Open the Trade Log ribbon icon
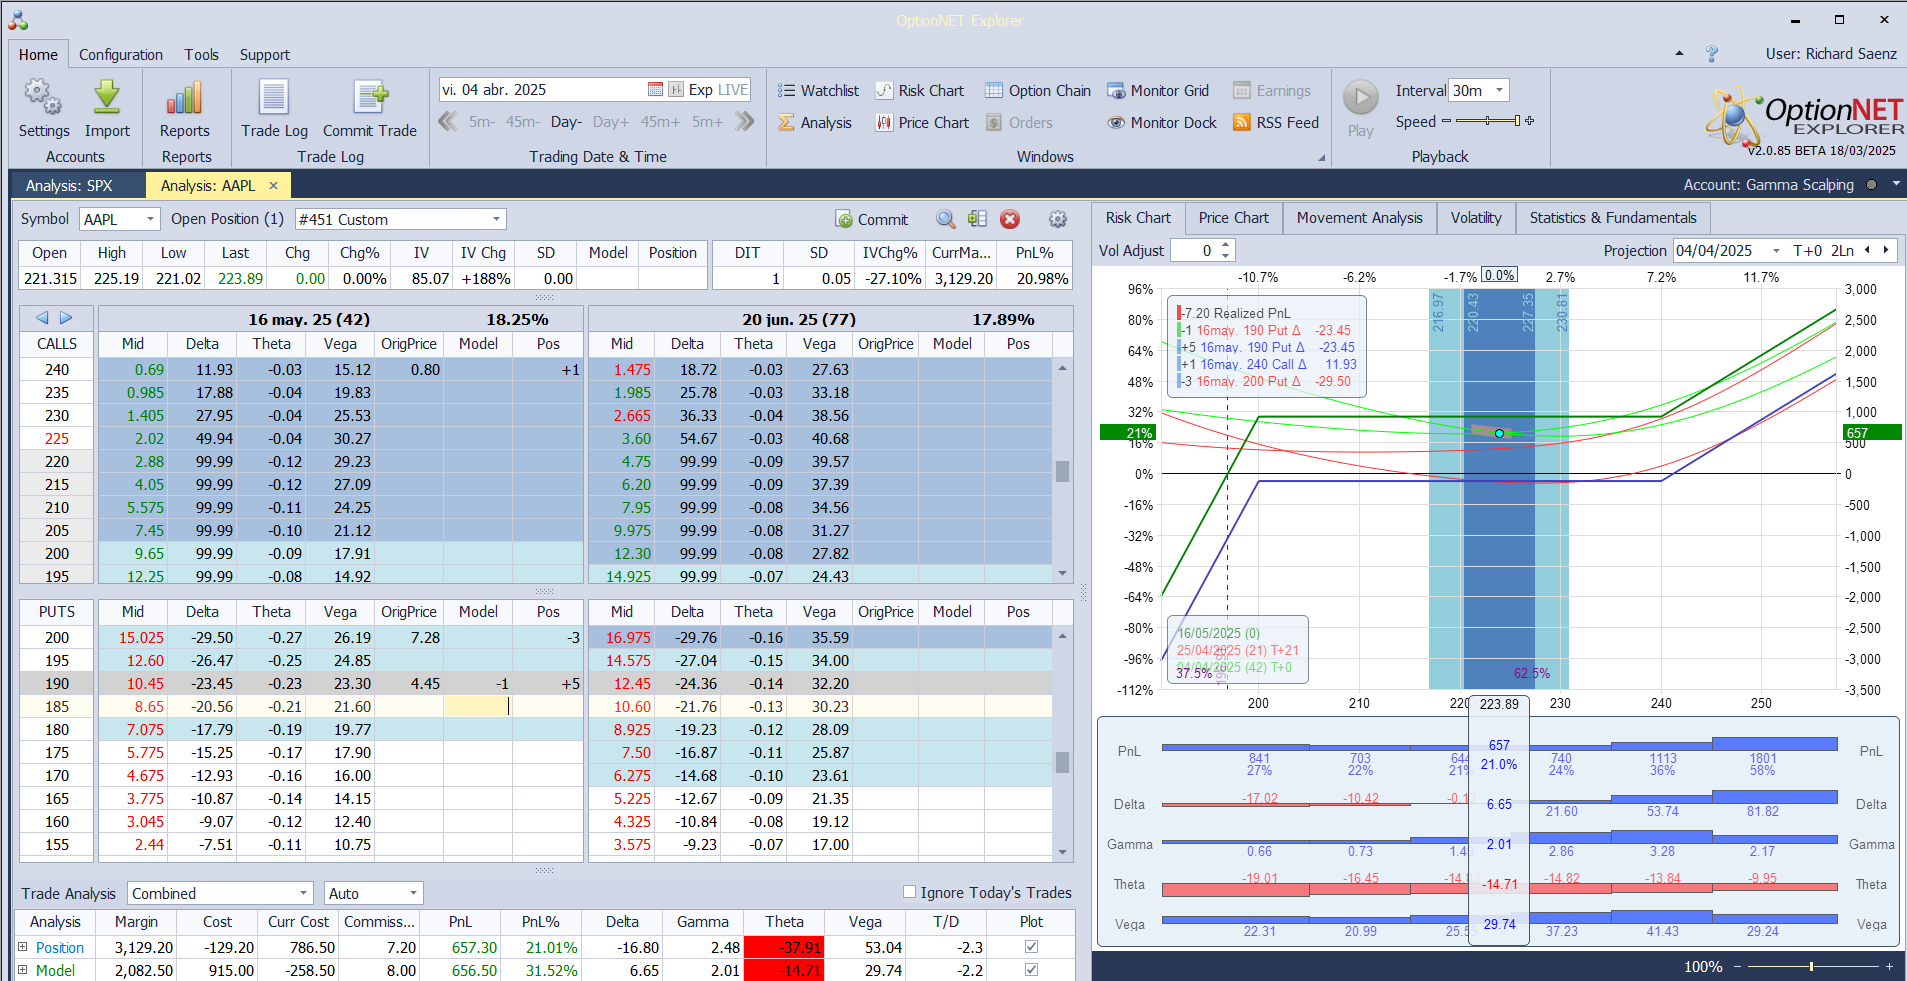Viewport: 1907px width, 981px height. tap(274, 98)
